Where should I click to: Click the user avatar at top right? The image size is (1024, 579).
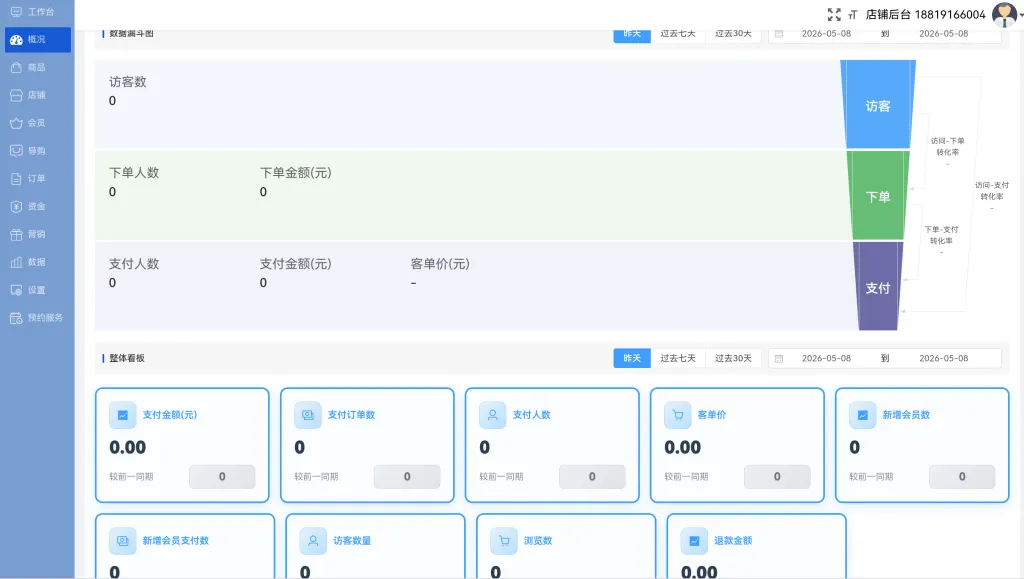coord(1004,14)
